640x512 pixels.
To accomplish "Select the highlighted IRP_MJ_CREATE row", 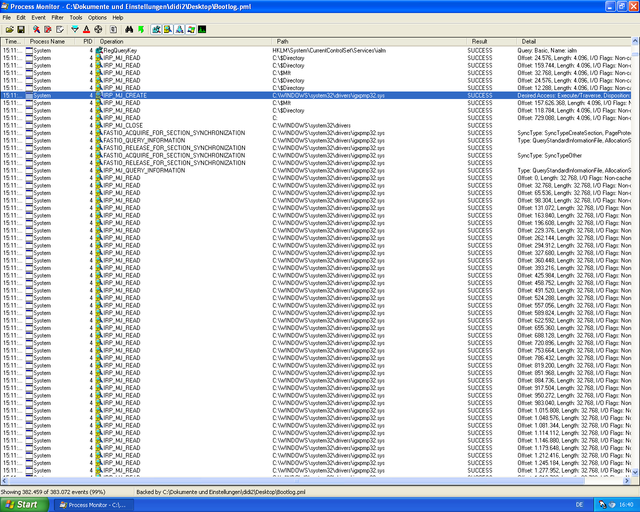I will coord(316,96).
